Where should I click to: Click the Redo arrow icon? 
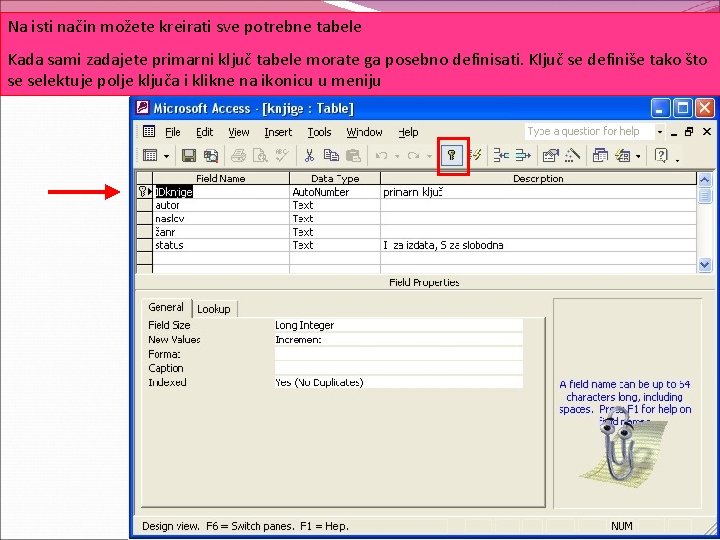[413, 156]
